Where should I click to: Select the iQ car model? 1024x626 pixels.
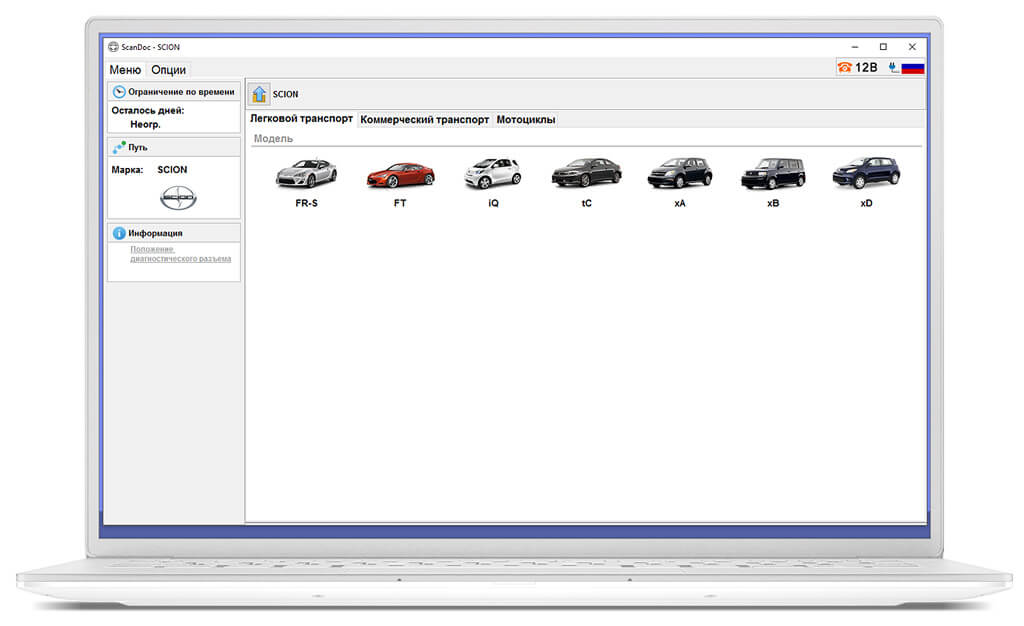click(493, 174)
